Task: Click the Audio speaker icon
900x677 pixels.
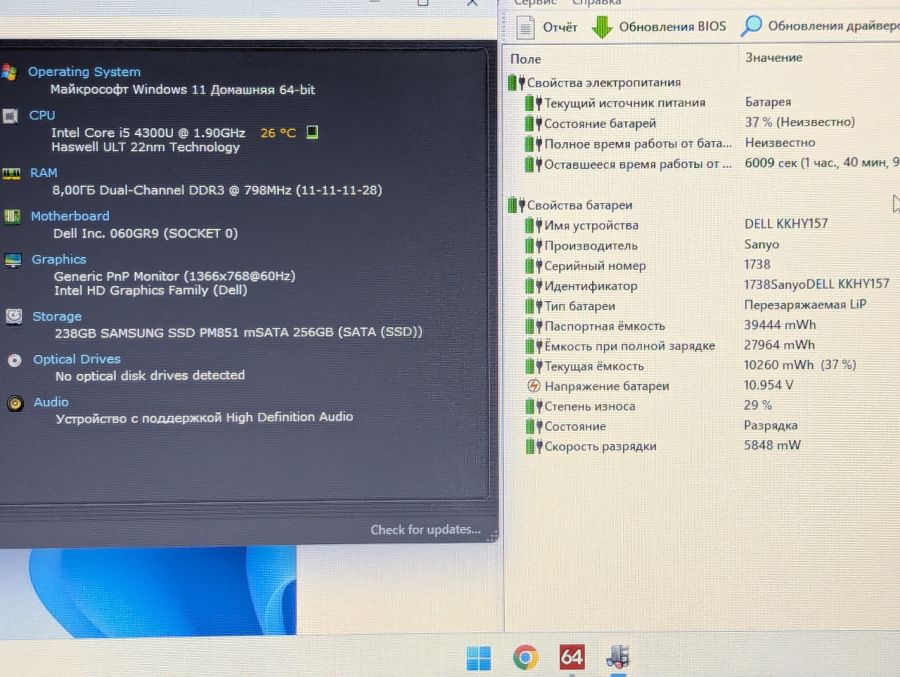Action: coord(15,403)
